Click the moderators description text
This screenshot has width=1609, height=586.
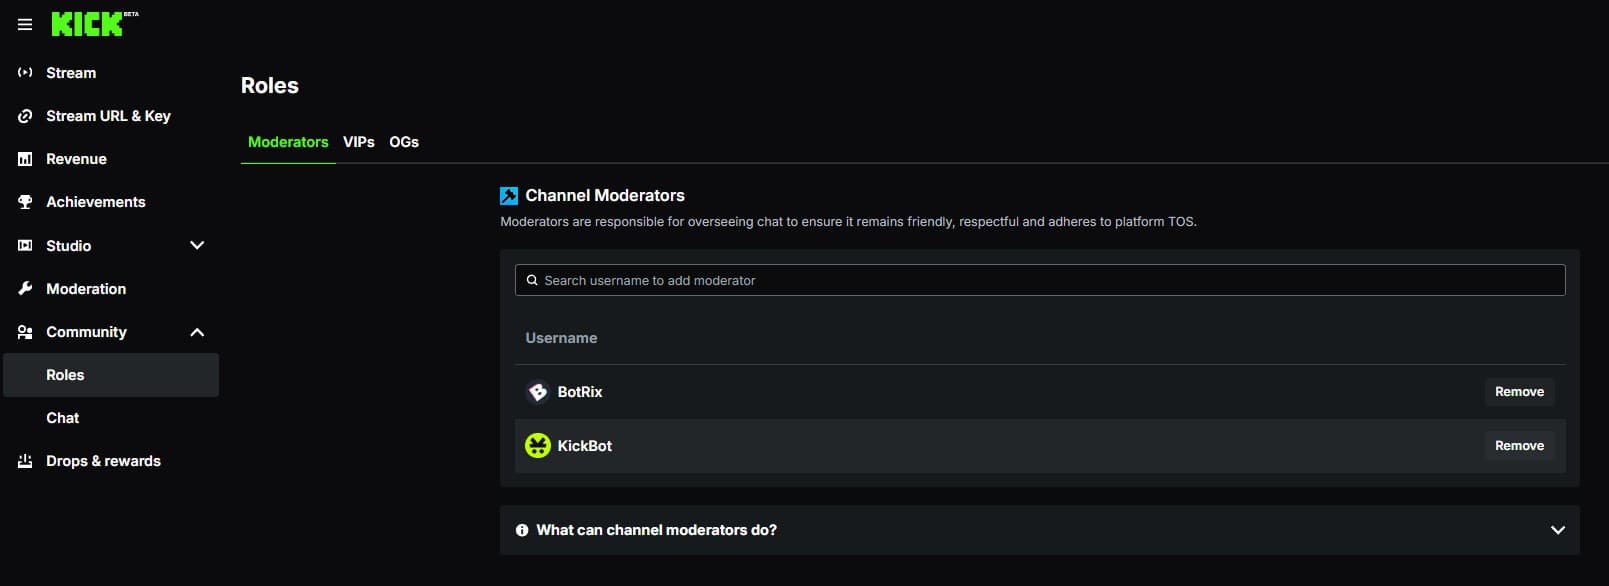(848, 222)
